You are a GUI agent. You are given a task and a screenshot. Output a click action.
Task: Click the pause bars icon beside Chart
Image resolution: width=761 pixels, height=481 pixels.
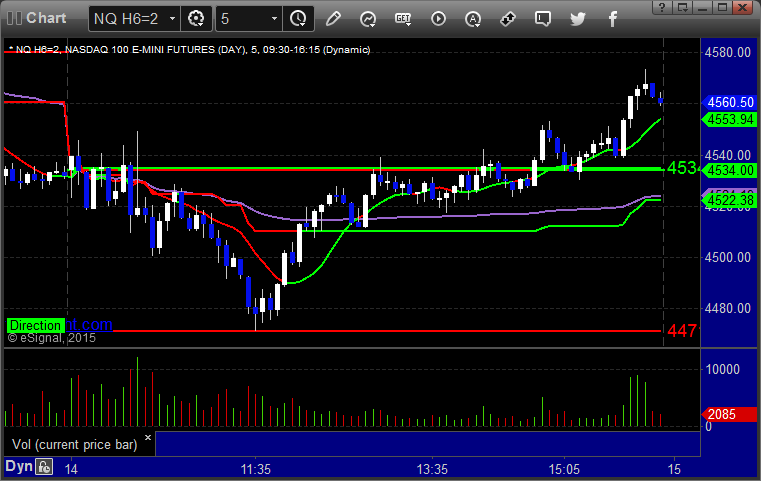point(15,18)
